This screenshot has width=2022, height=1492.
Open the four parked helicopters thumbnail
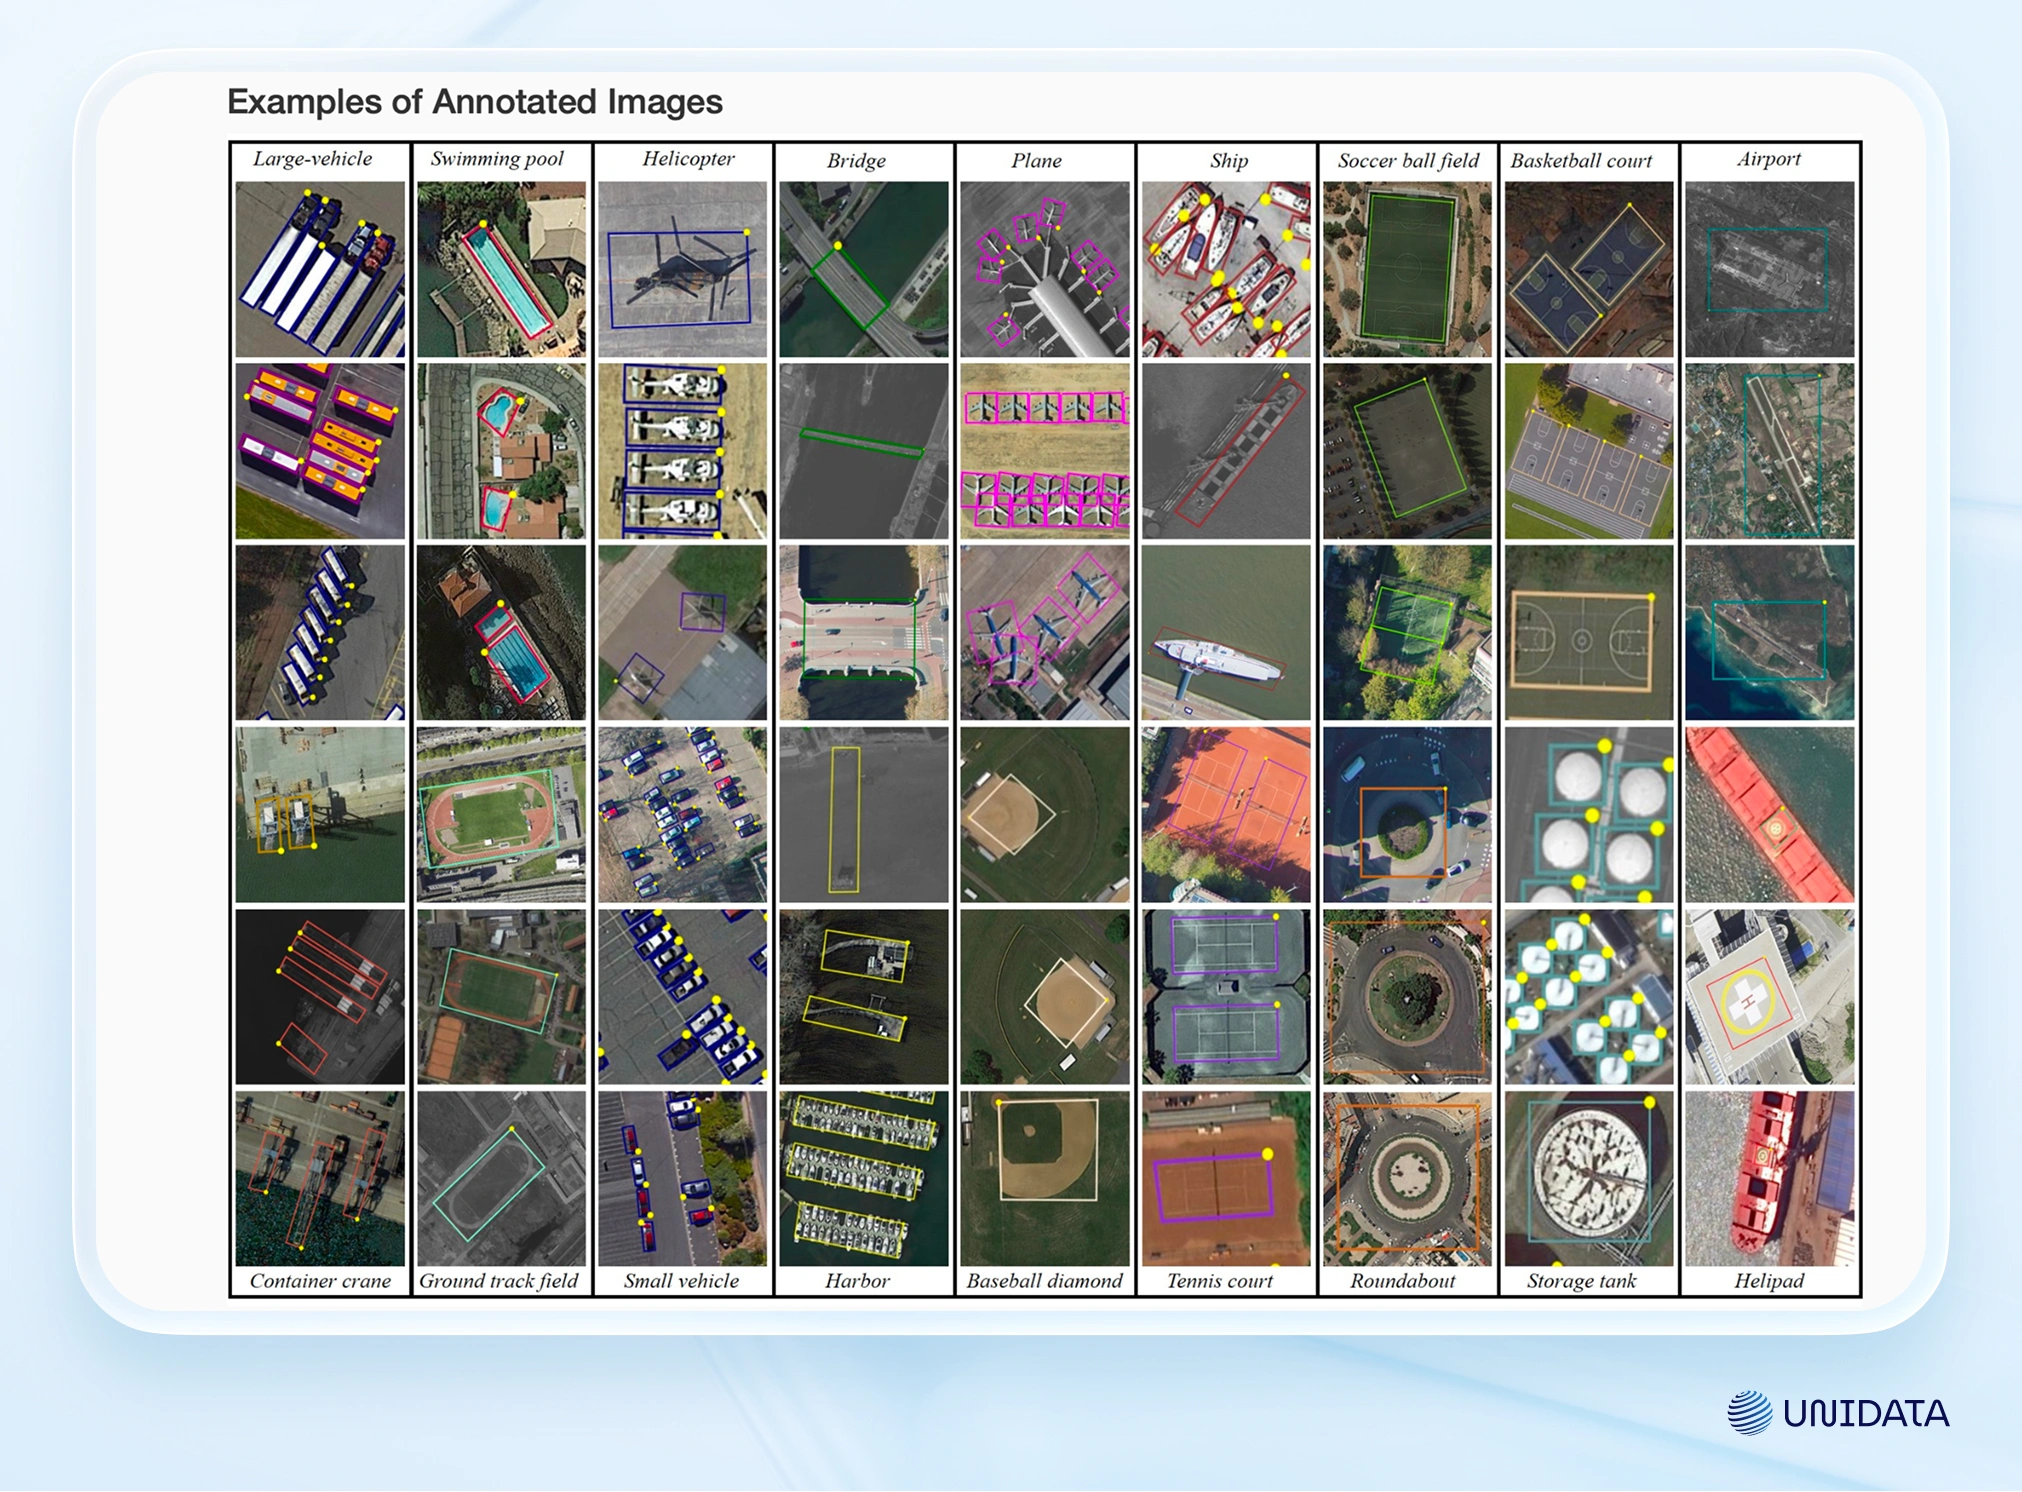tap(682, 451)
